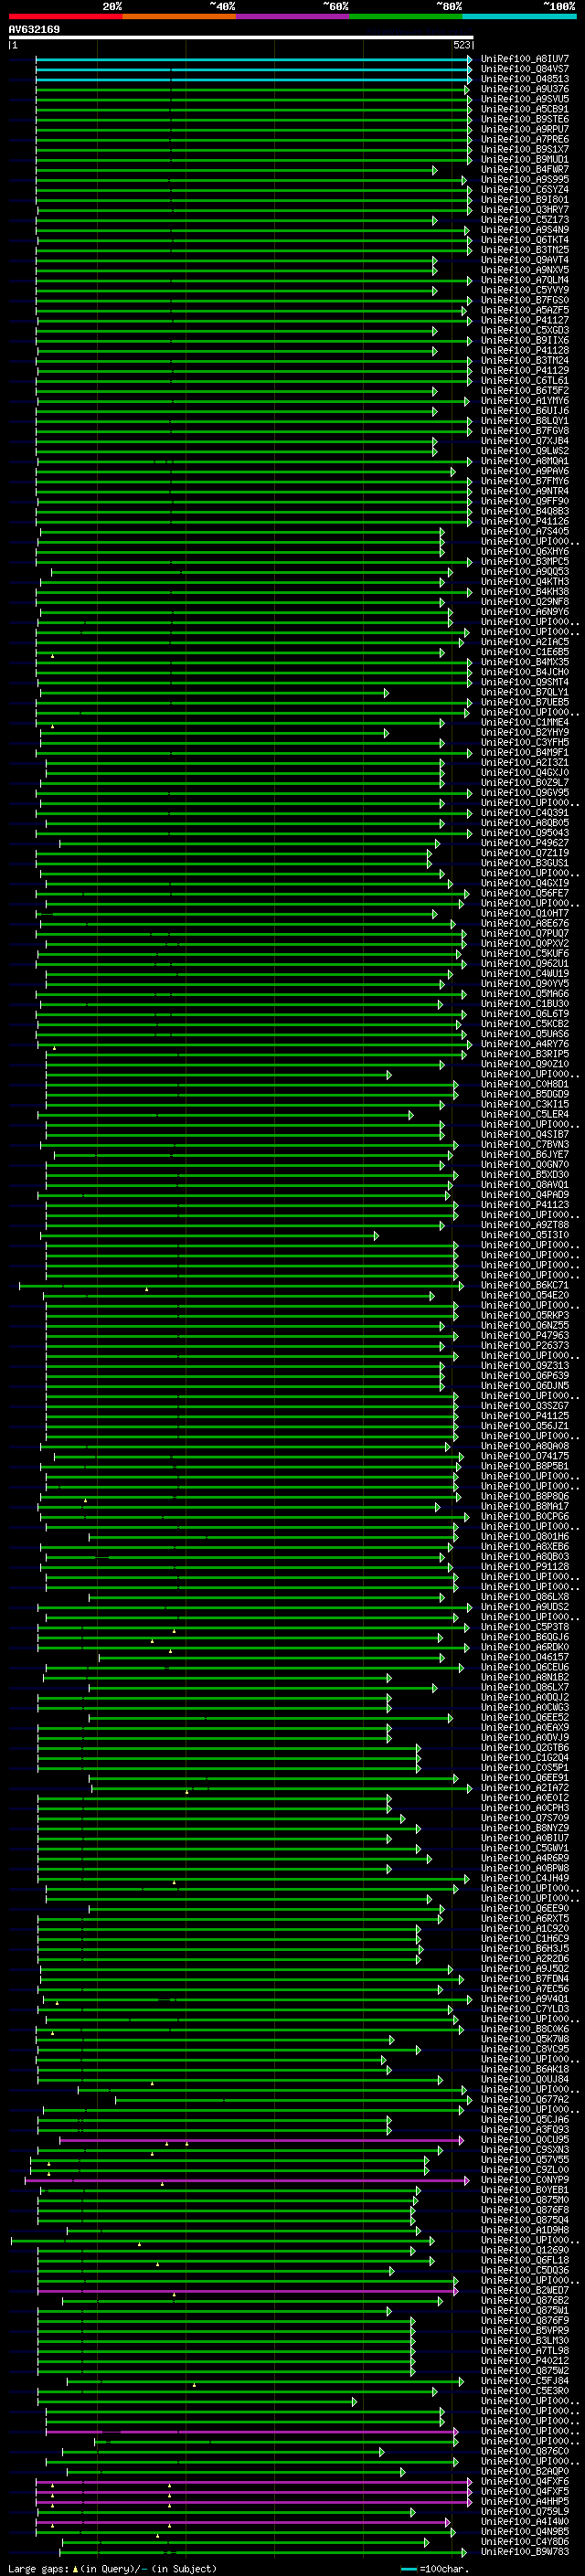Click label UniRef100_P41127
Viewport: 585px width, 2576px height.
tap(524, 320)
